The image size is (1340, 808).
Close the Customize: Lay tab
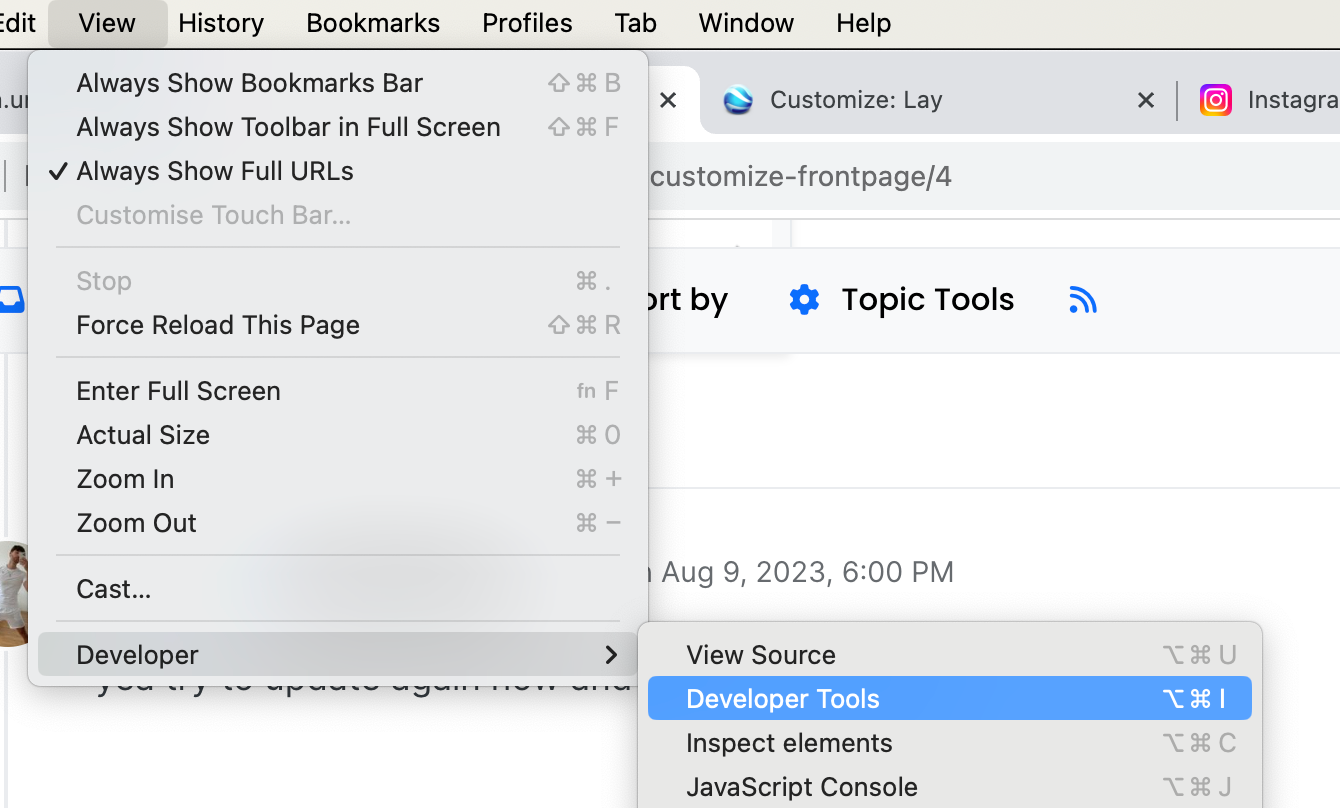(1145, 99)
